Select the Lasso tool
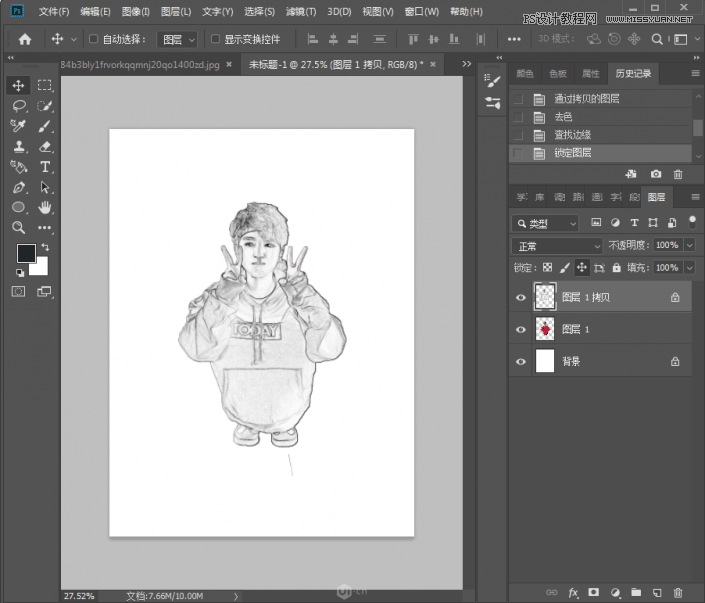705x603 pixels. click(x=18, y=106)
